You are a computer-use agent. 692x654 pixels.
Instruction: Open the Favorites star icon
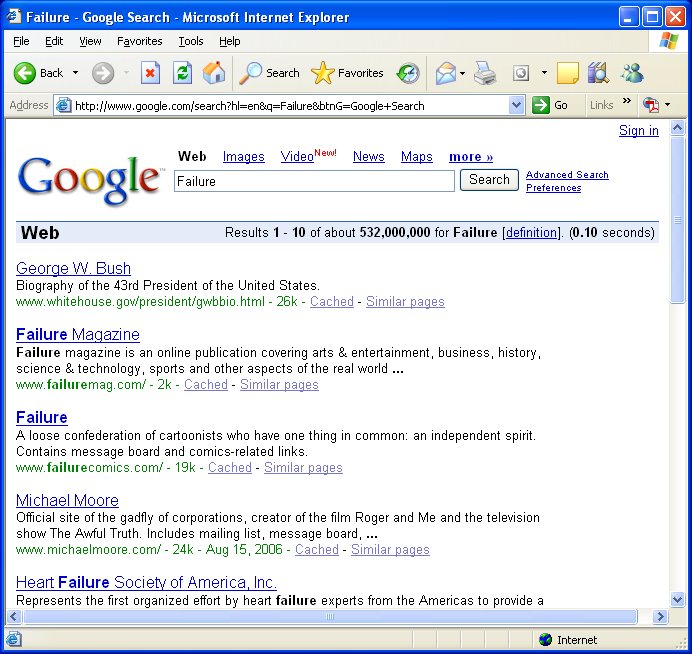coord(323,73)
